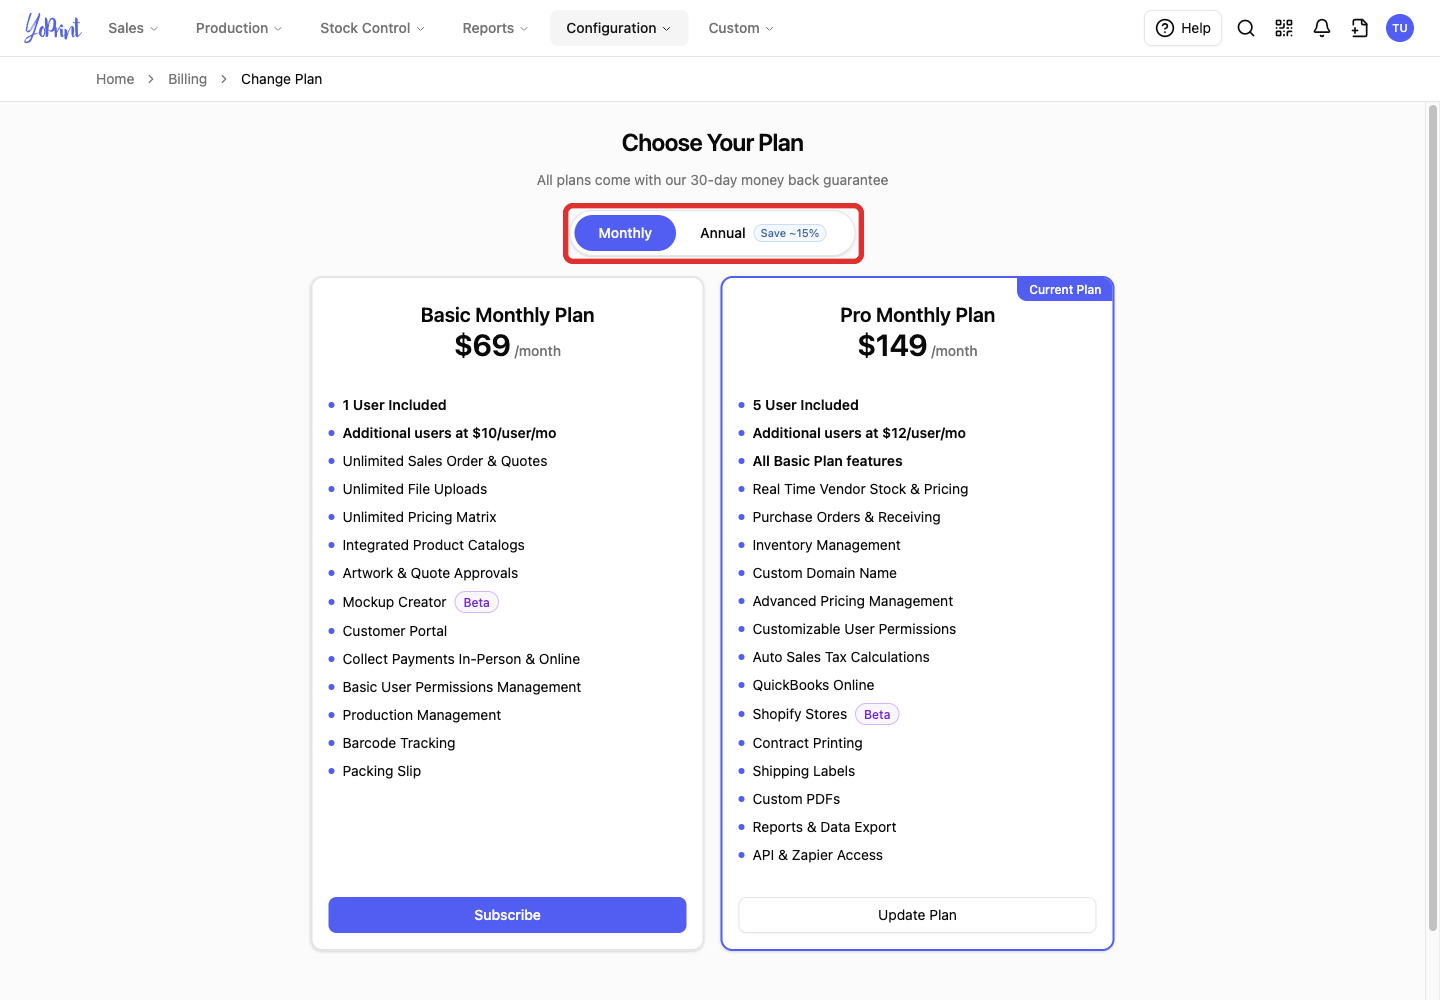Click the $149 price text

[x=892, y=345]
